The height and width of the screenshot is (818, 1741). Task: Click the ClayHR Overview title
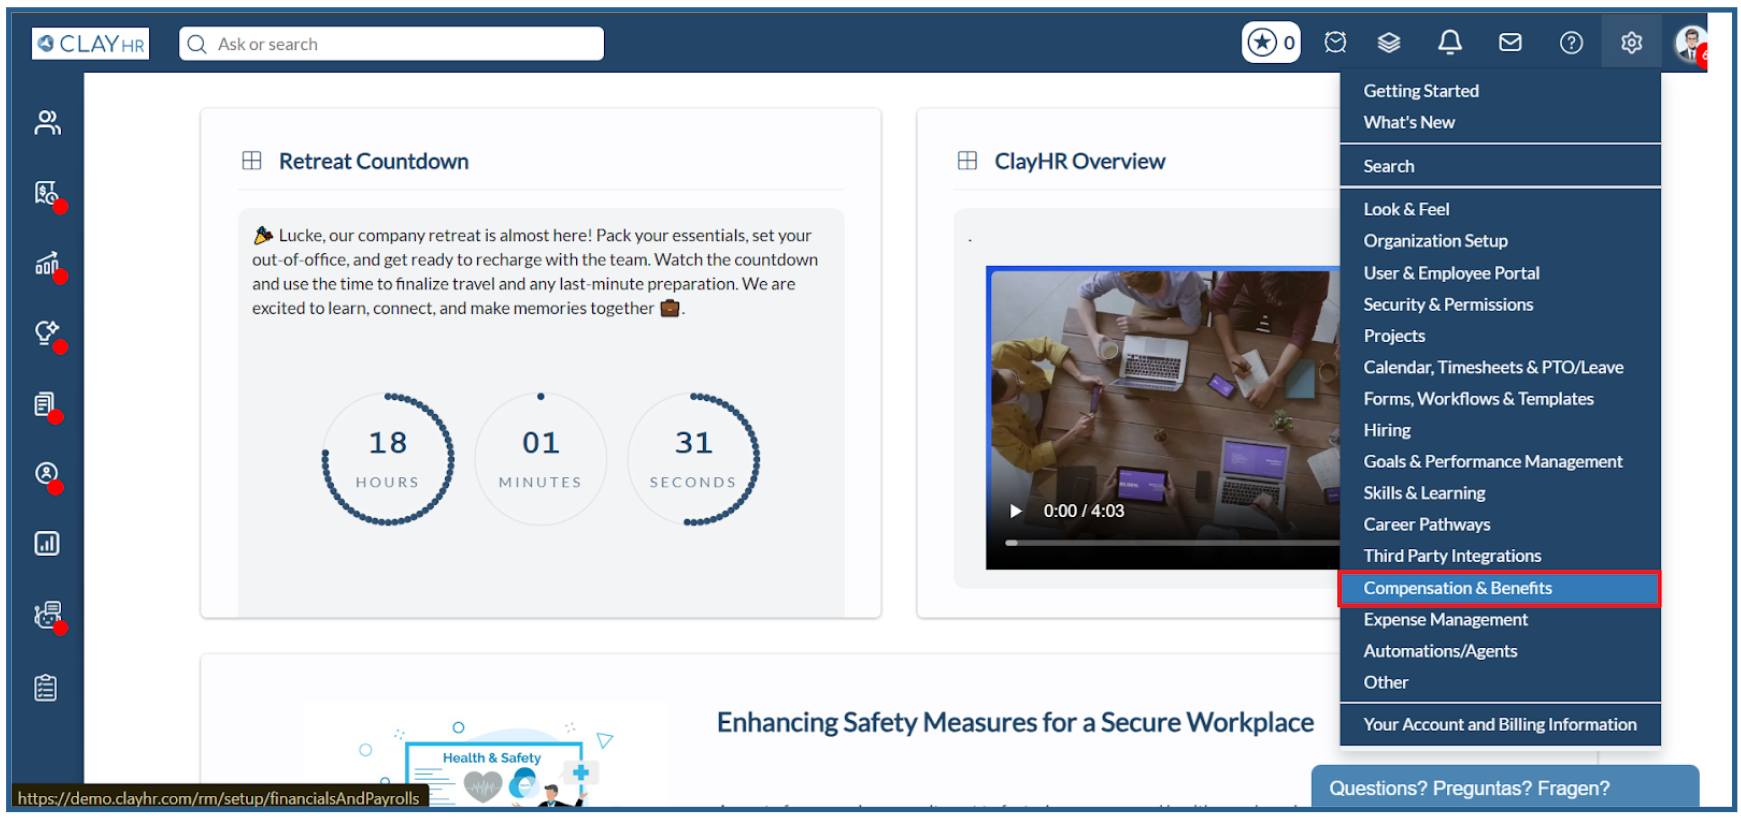(1079, 161)
